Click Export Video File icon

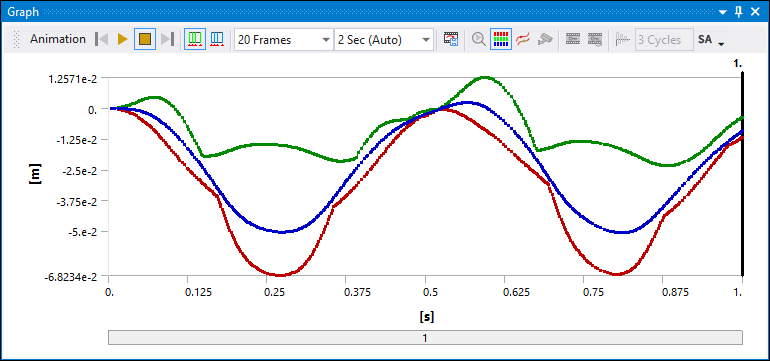click(451, 39)
